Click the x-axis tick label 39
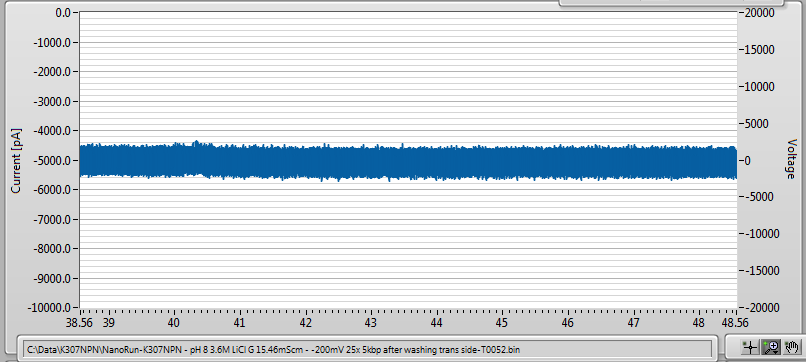The width and height of the screenshot is (806, 362). tap(108, 322)
